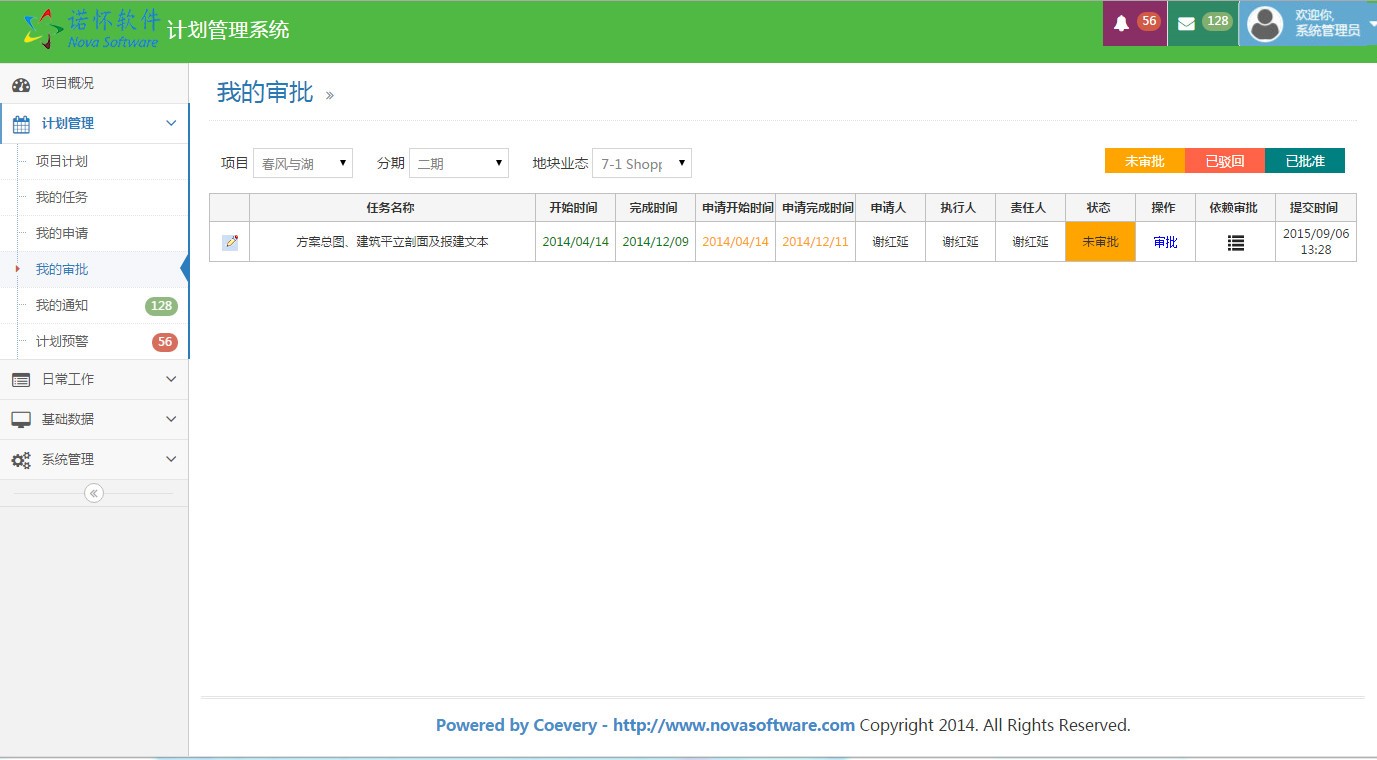1377x760 pixels.
Task: Filter by 已驳回 status button
Action: tap(1224, 161)
